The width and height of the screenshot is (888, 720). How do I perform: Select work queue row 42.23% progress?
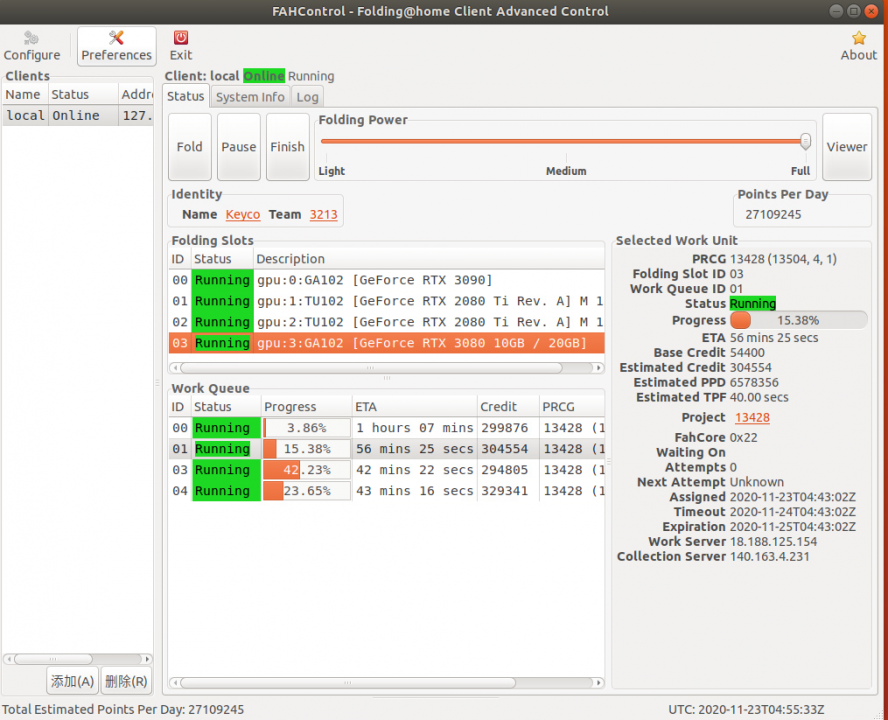click(387, 470)
